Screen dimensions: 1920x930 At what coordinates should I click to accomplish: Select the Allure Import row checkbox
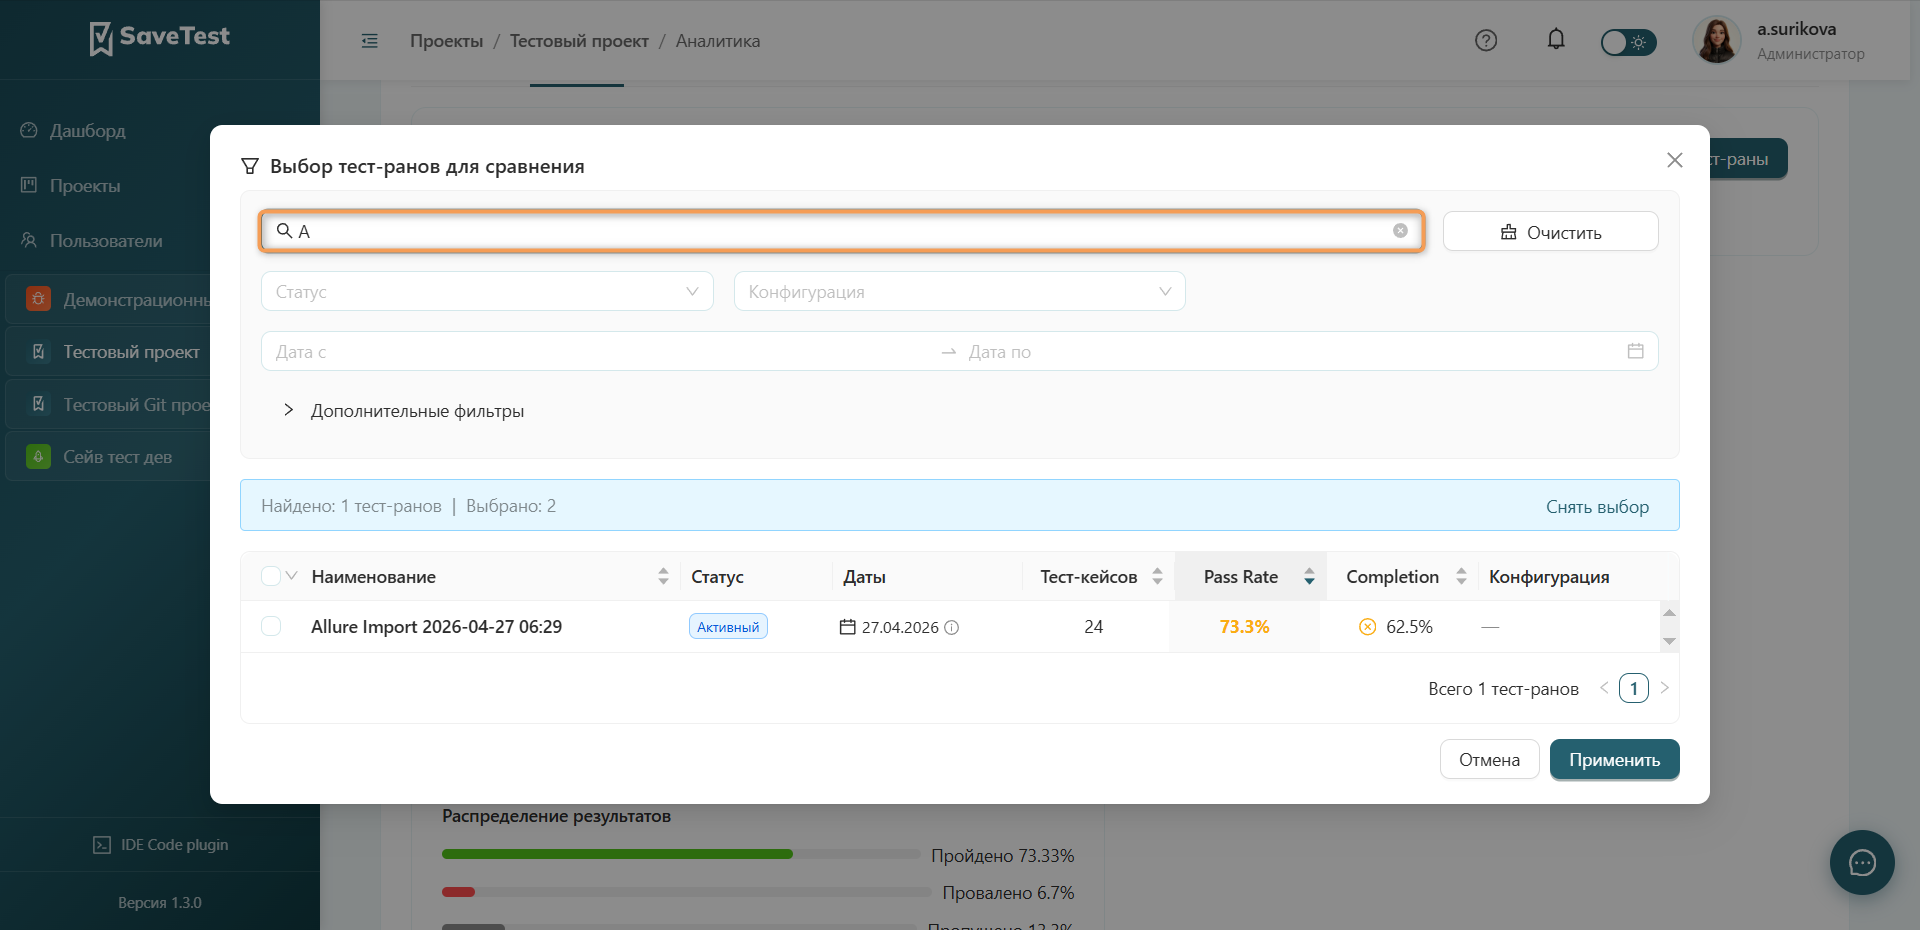coord(270,626)
